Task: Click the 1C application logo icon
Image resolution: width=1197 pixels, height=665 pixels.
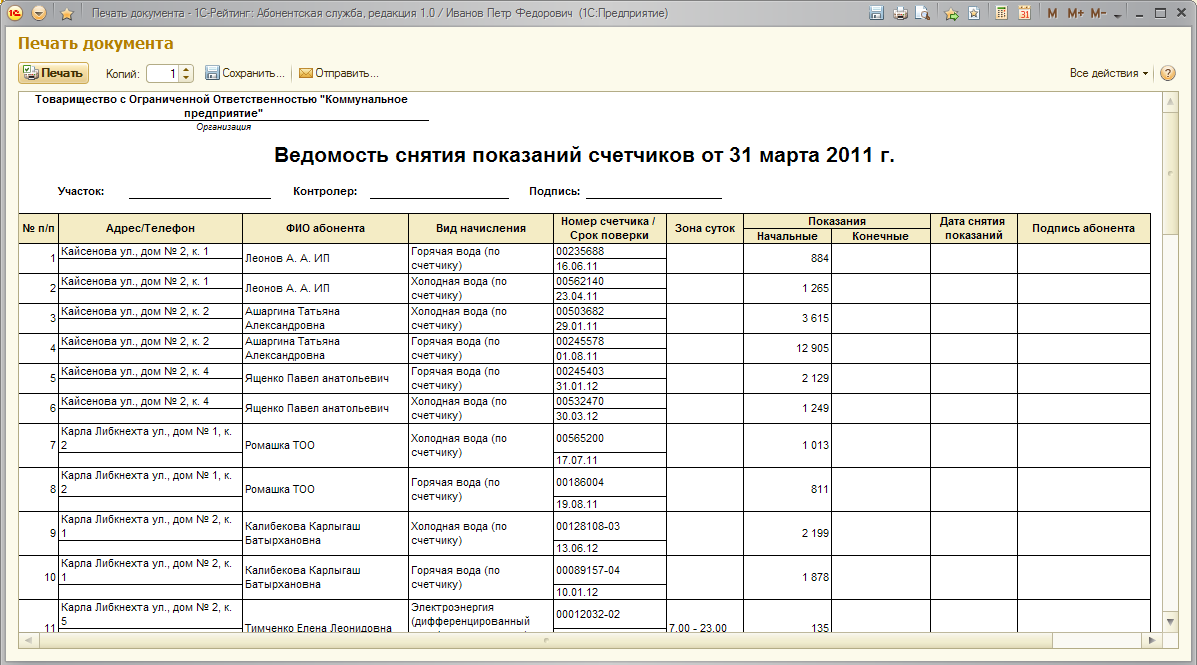Action: coord(15,14)
